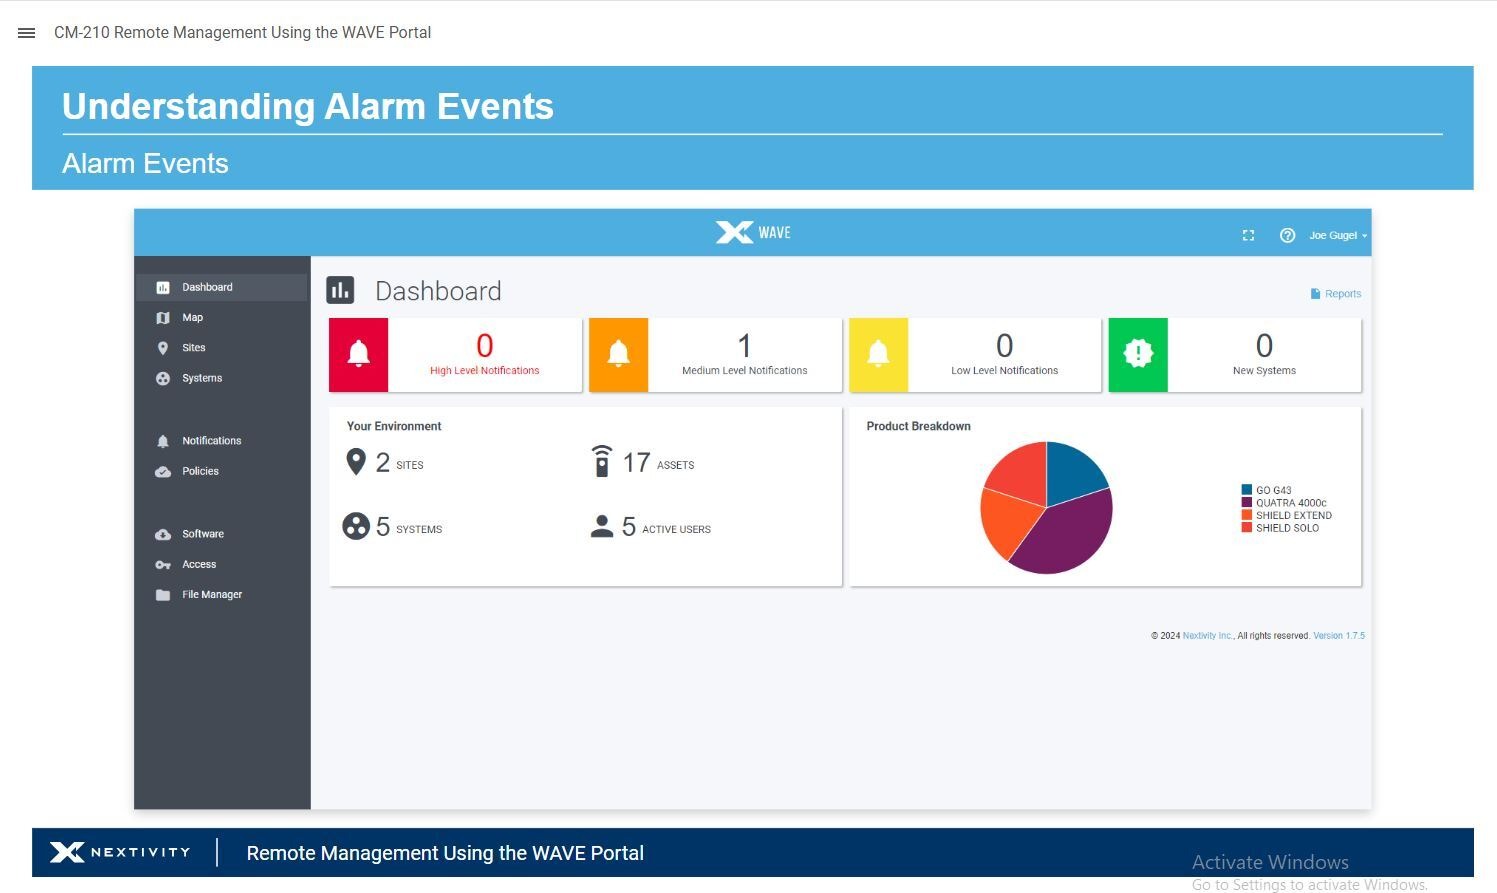Click the File Manager folder icon
The image size is (1497, 893).
point(163,595)
